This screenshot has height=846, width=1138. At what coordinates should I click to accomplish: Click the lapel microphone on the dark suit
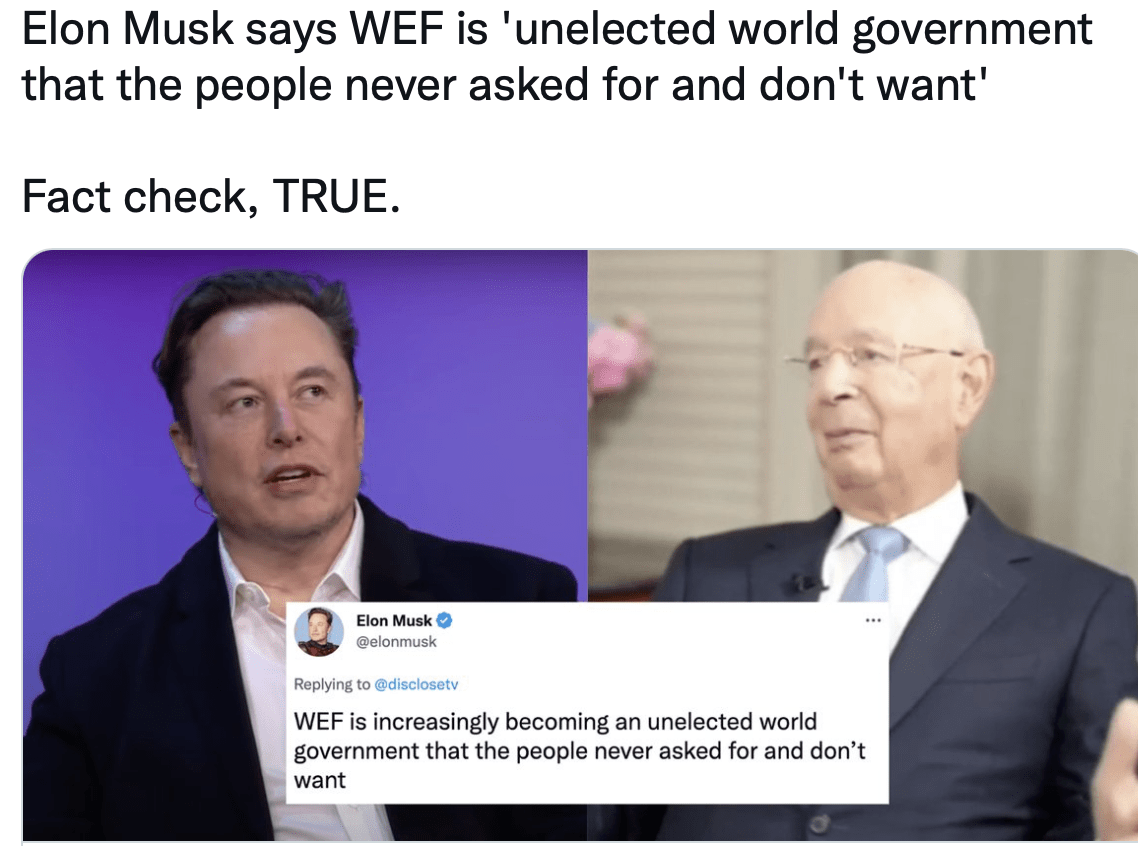(806, 583)
